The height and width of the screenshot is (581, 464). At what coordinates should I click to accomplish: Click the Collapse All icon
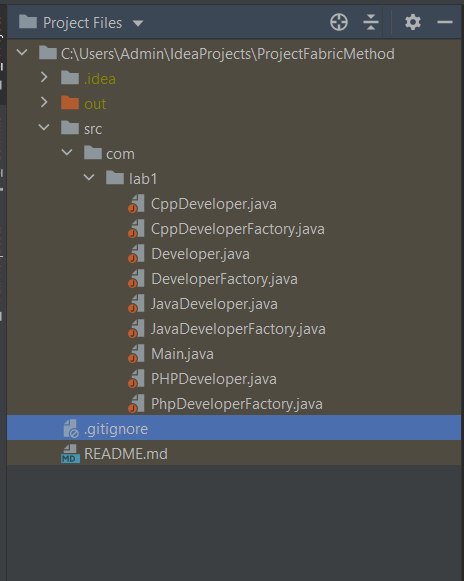[x=371, y=22]
